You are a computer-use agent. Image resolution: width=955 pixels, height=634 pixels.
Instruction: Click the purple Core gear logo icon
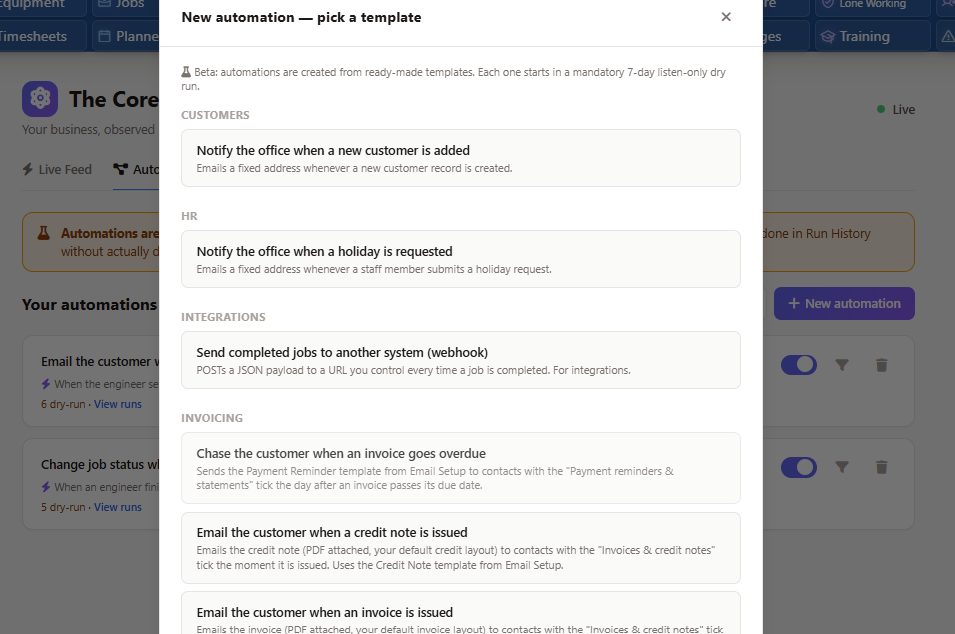[x=40, y=99]
